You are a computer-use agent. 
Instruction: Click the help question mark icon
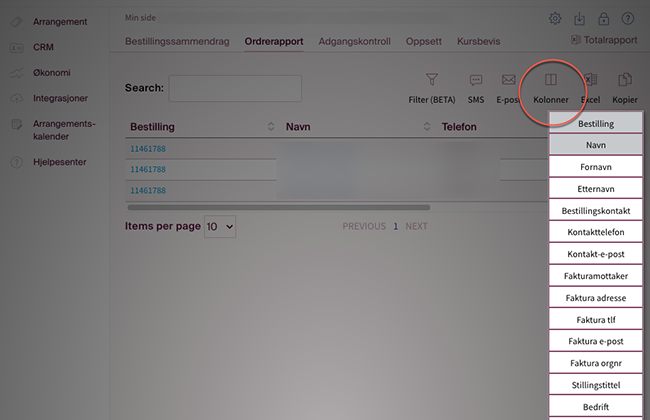point(628,18)
